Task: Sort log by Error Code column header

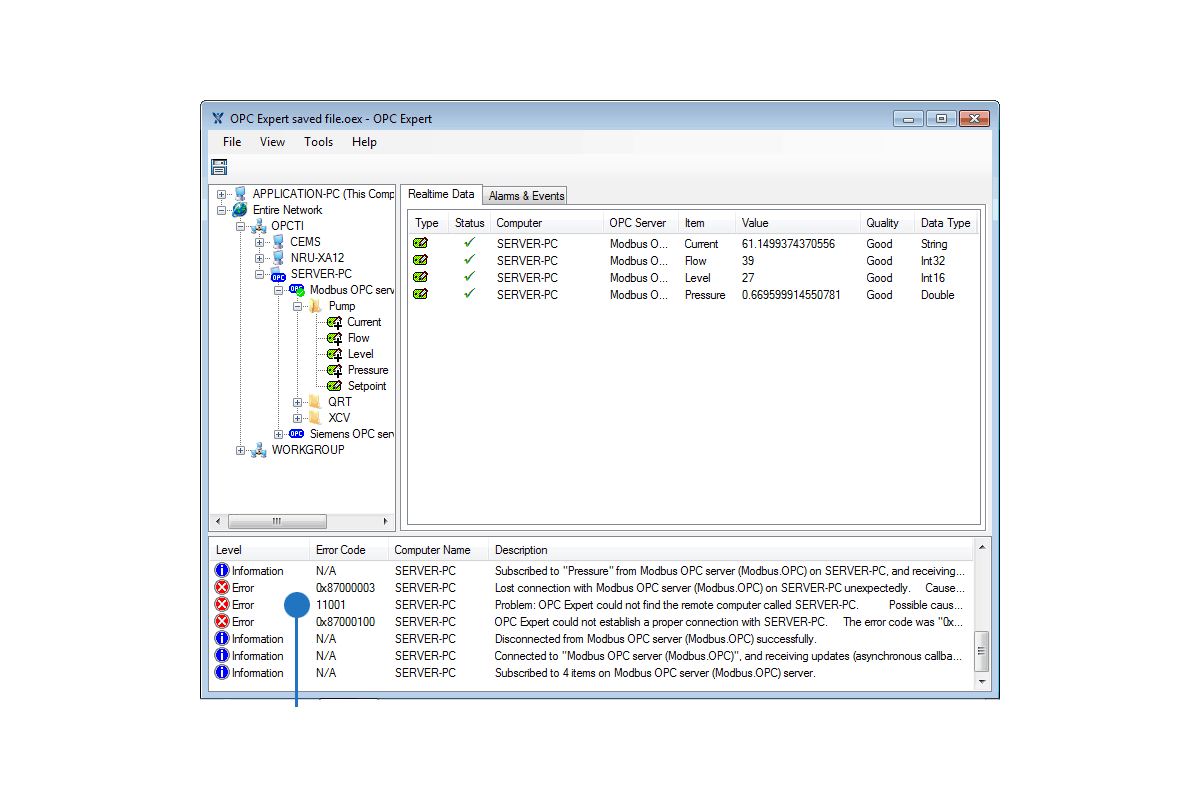Action: coord(349,550)
